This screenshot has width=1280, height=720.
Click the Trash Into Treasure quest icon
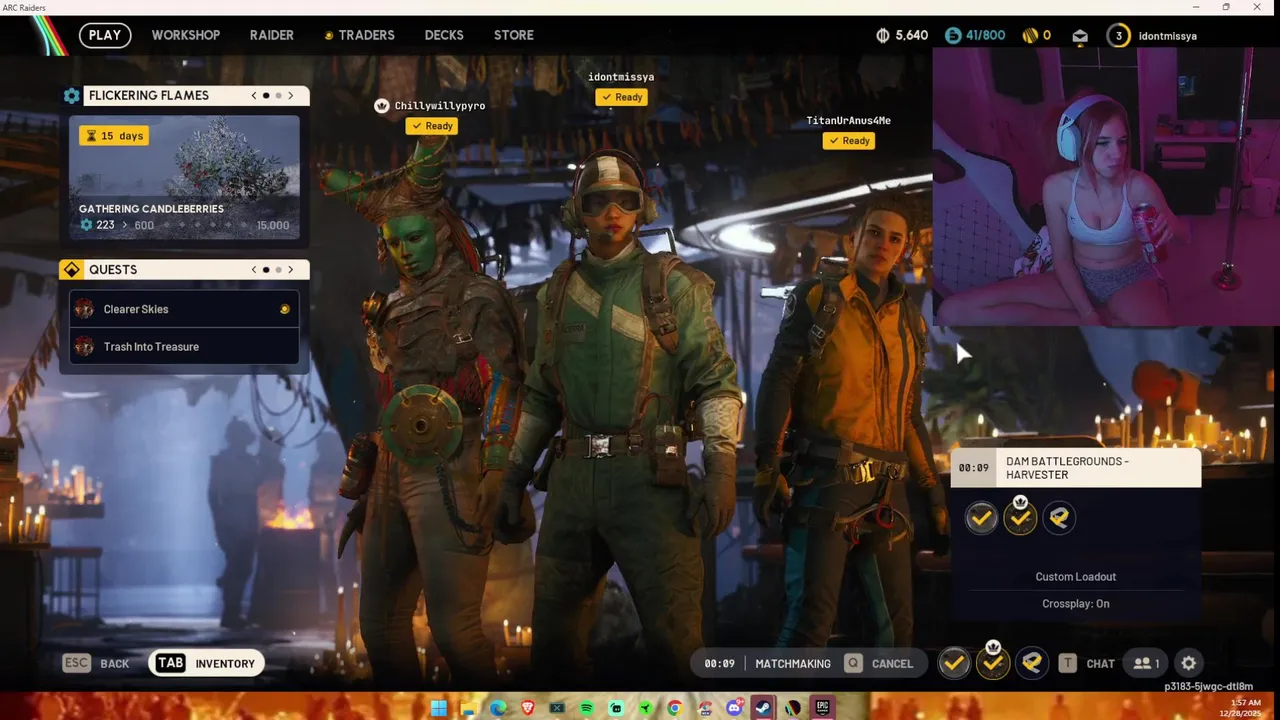point(84,347)
